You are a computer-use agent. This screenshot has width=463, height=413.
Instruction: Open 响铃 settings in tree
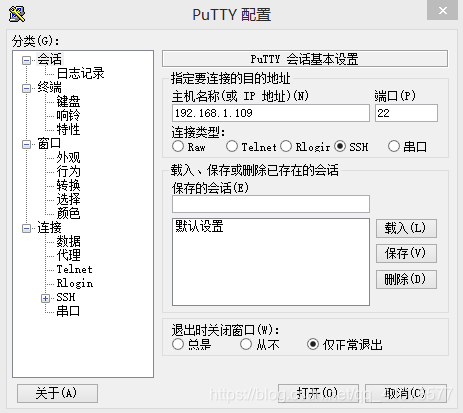click(x=68, y=115)
